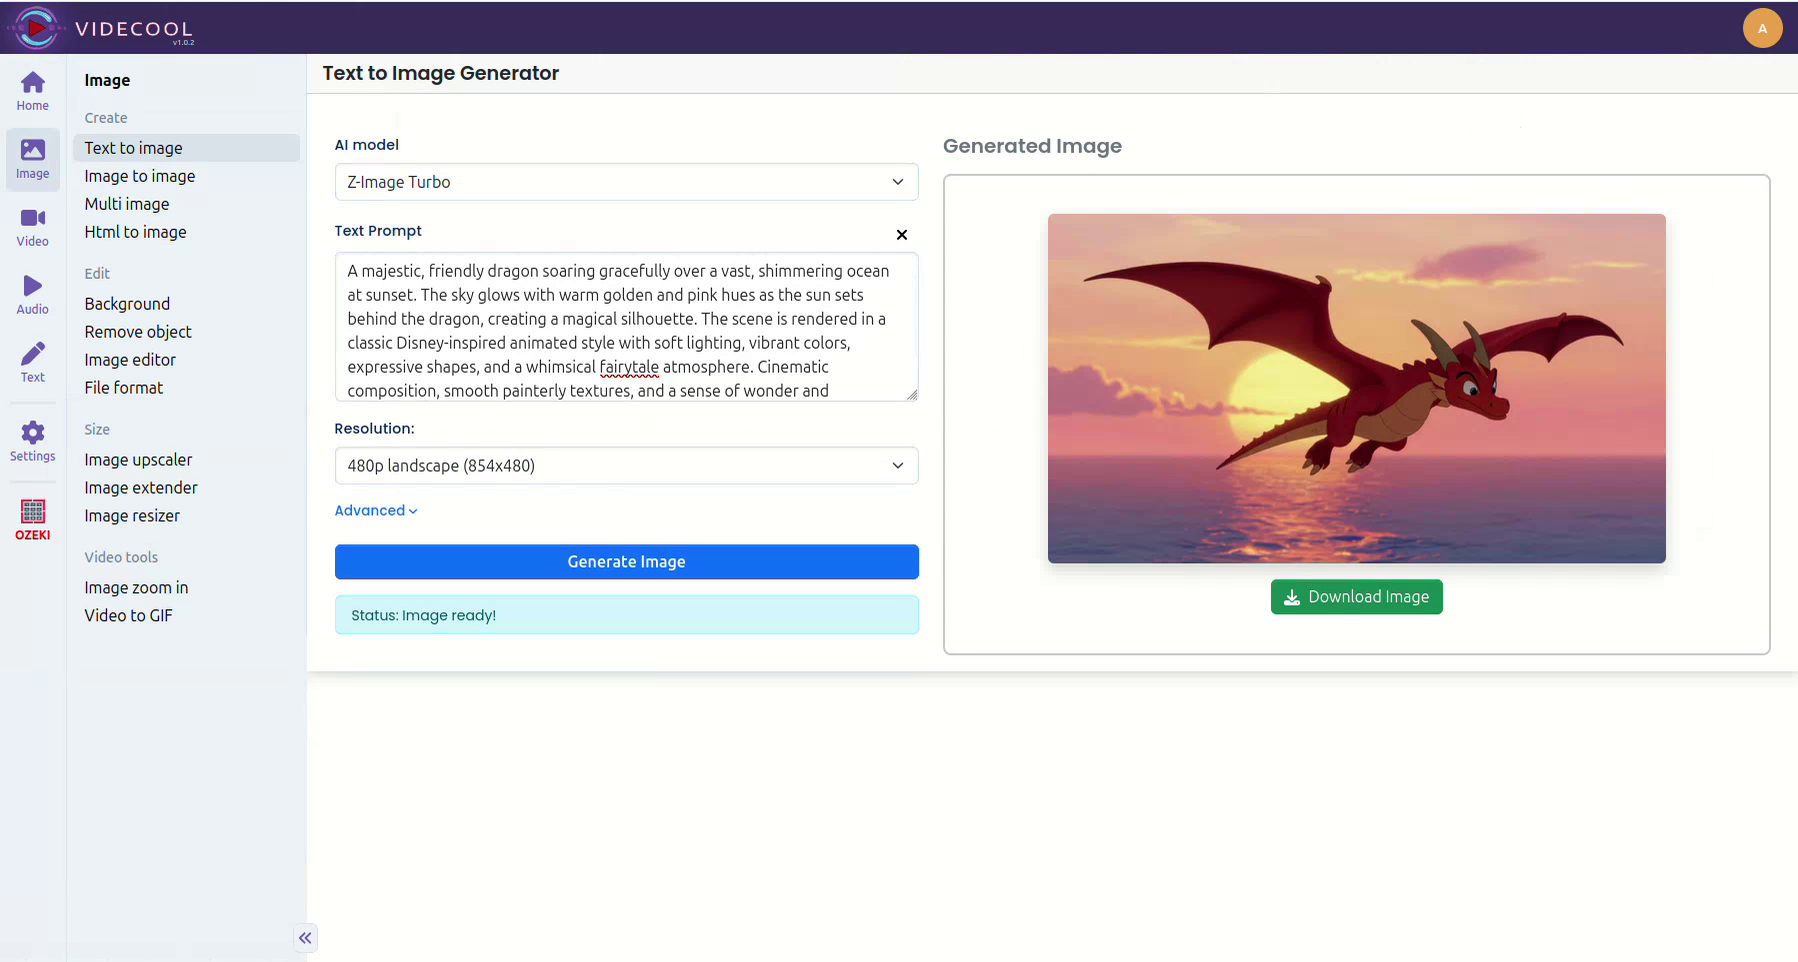
Task: Collapse the sidebar with double chevron
Action: [305, 938]
